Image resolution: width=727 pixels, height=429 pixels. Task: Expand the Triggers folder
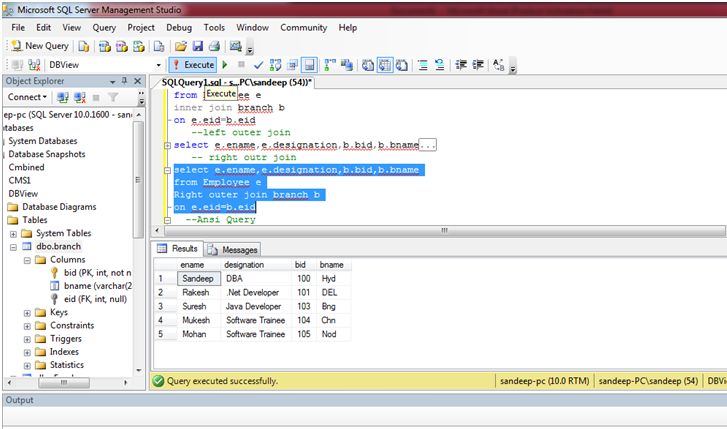[27, 339]
